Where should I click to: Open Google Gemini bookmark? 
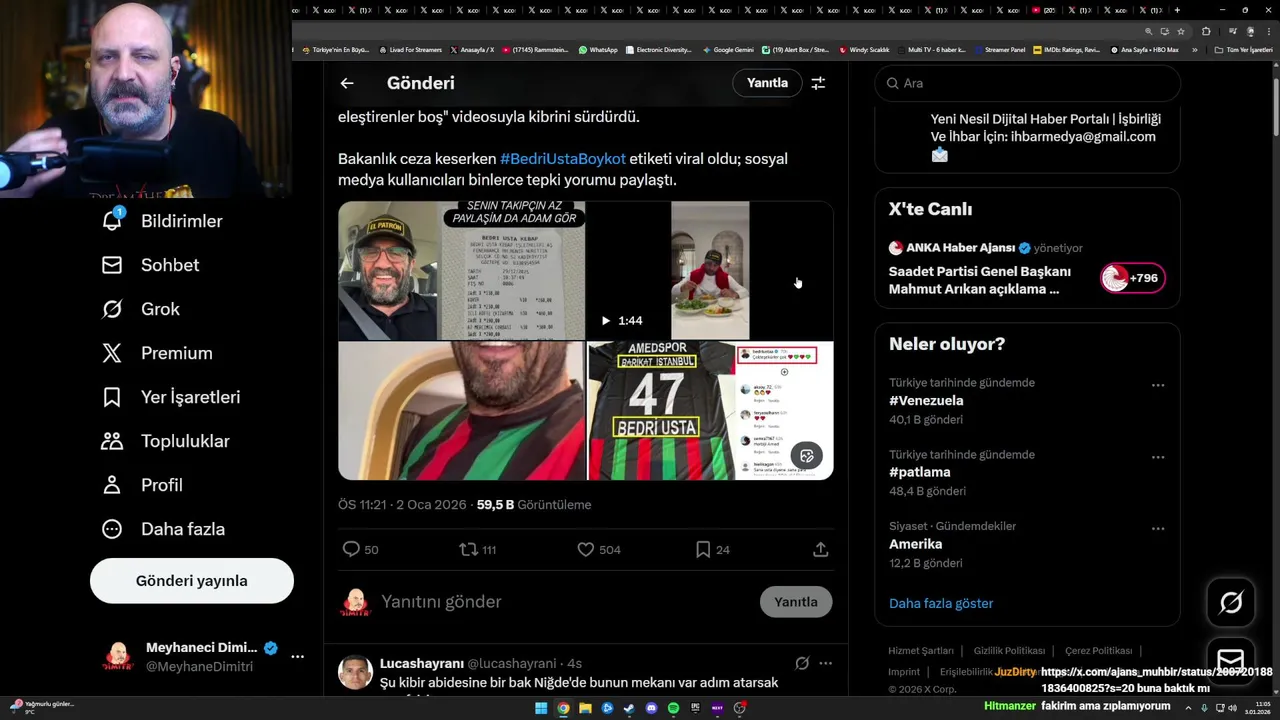tap(728, 49)
